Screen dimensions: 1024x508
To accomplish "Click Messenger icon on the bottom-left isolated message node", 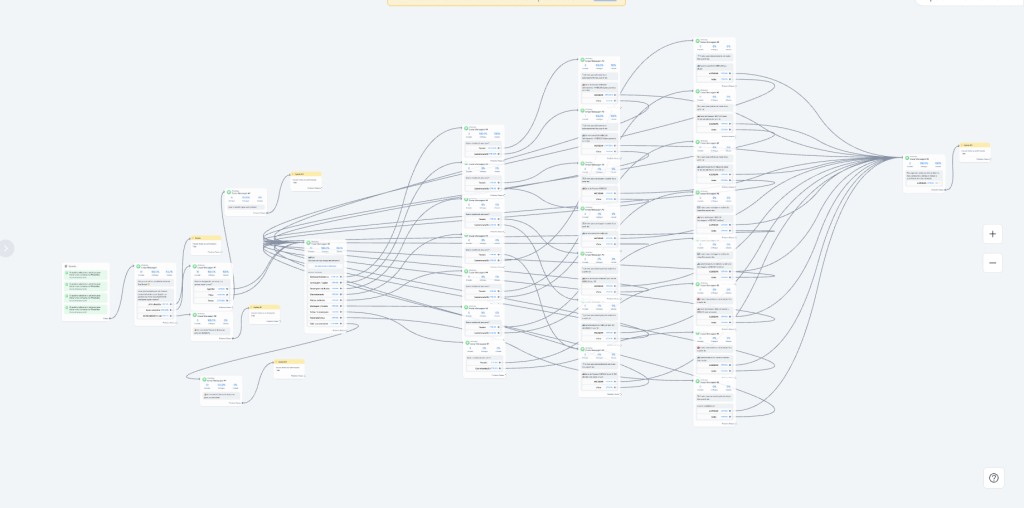I will pos(206,379).
